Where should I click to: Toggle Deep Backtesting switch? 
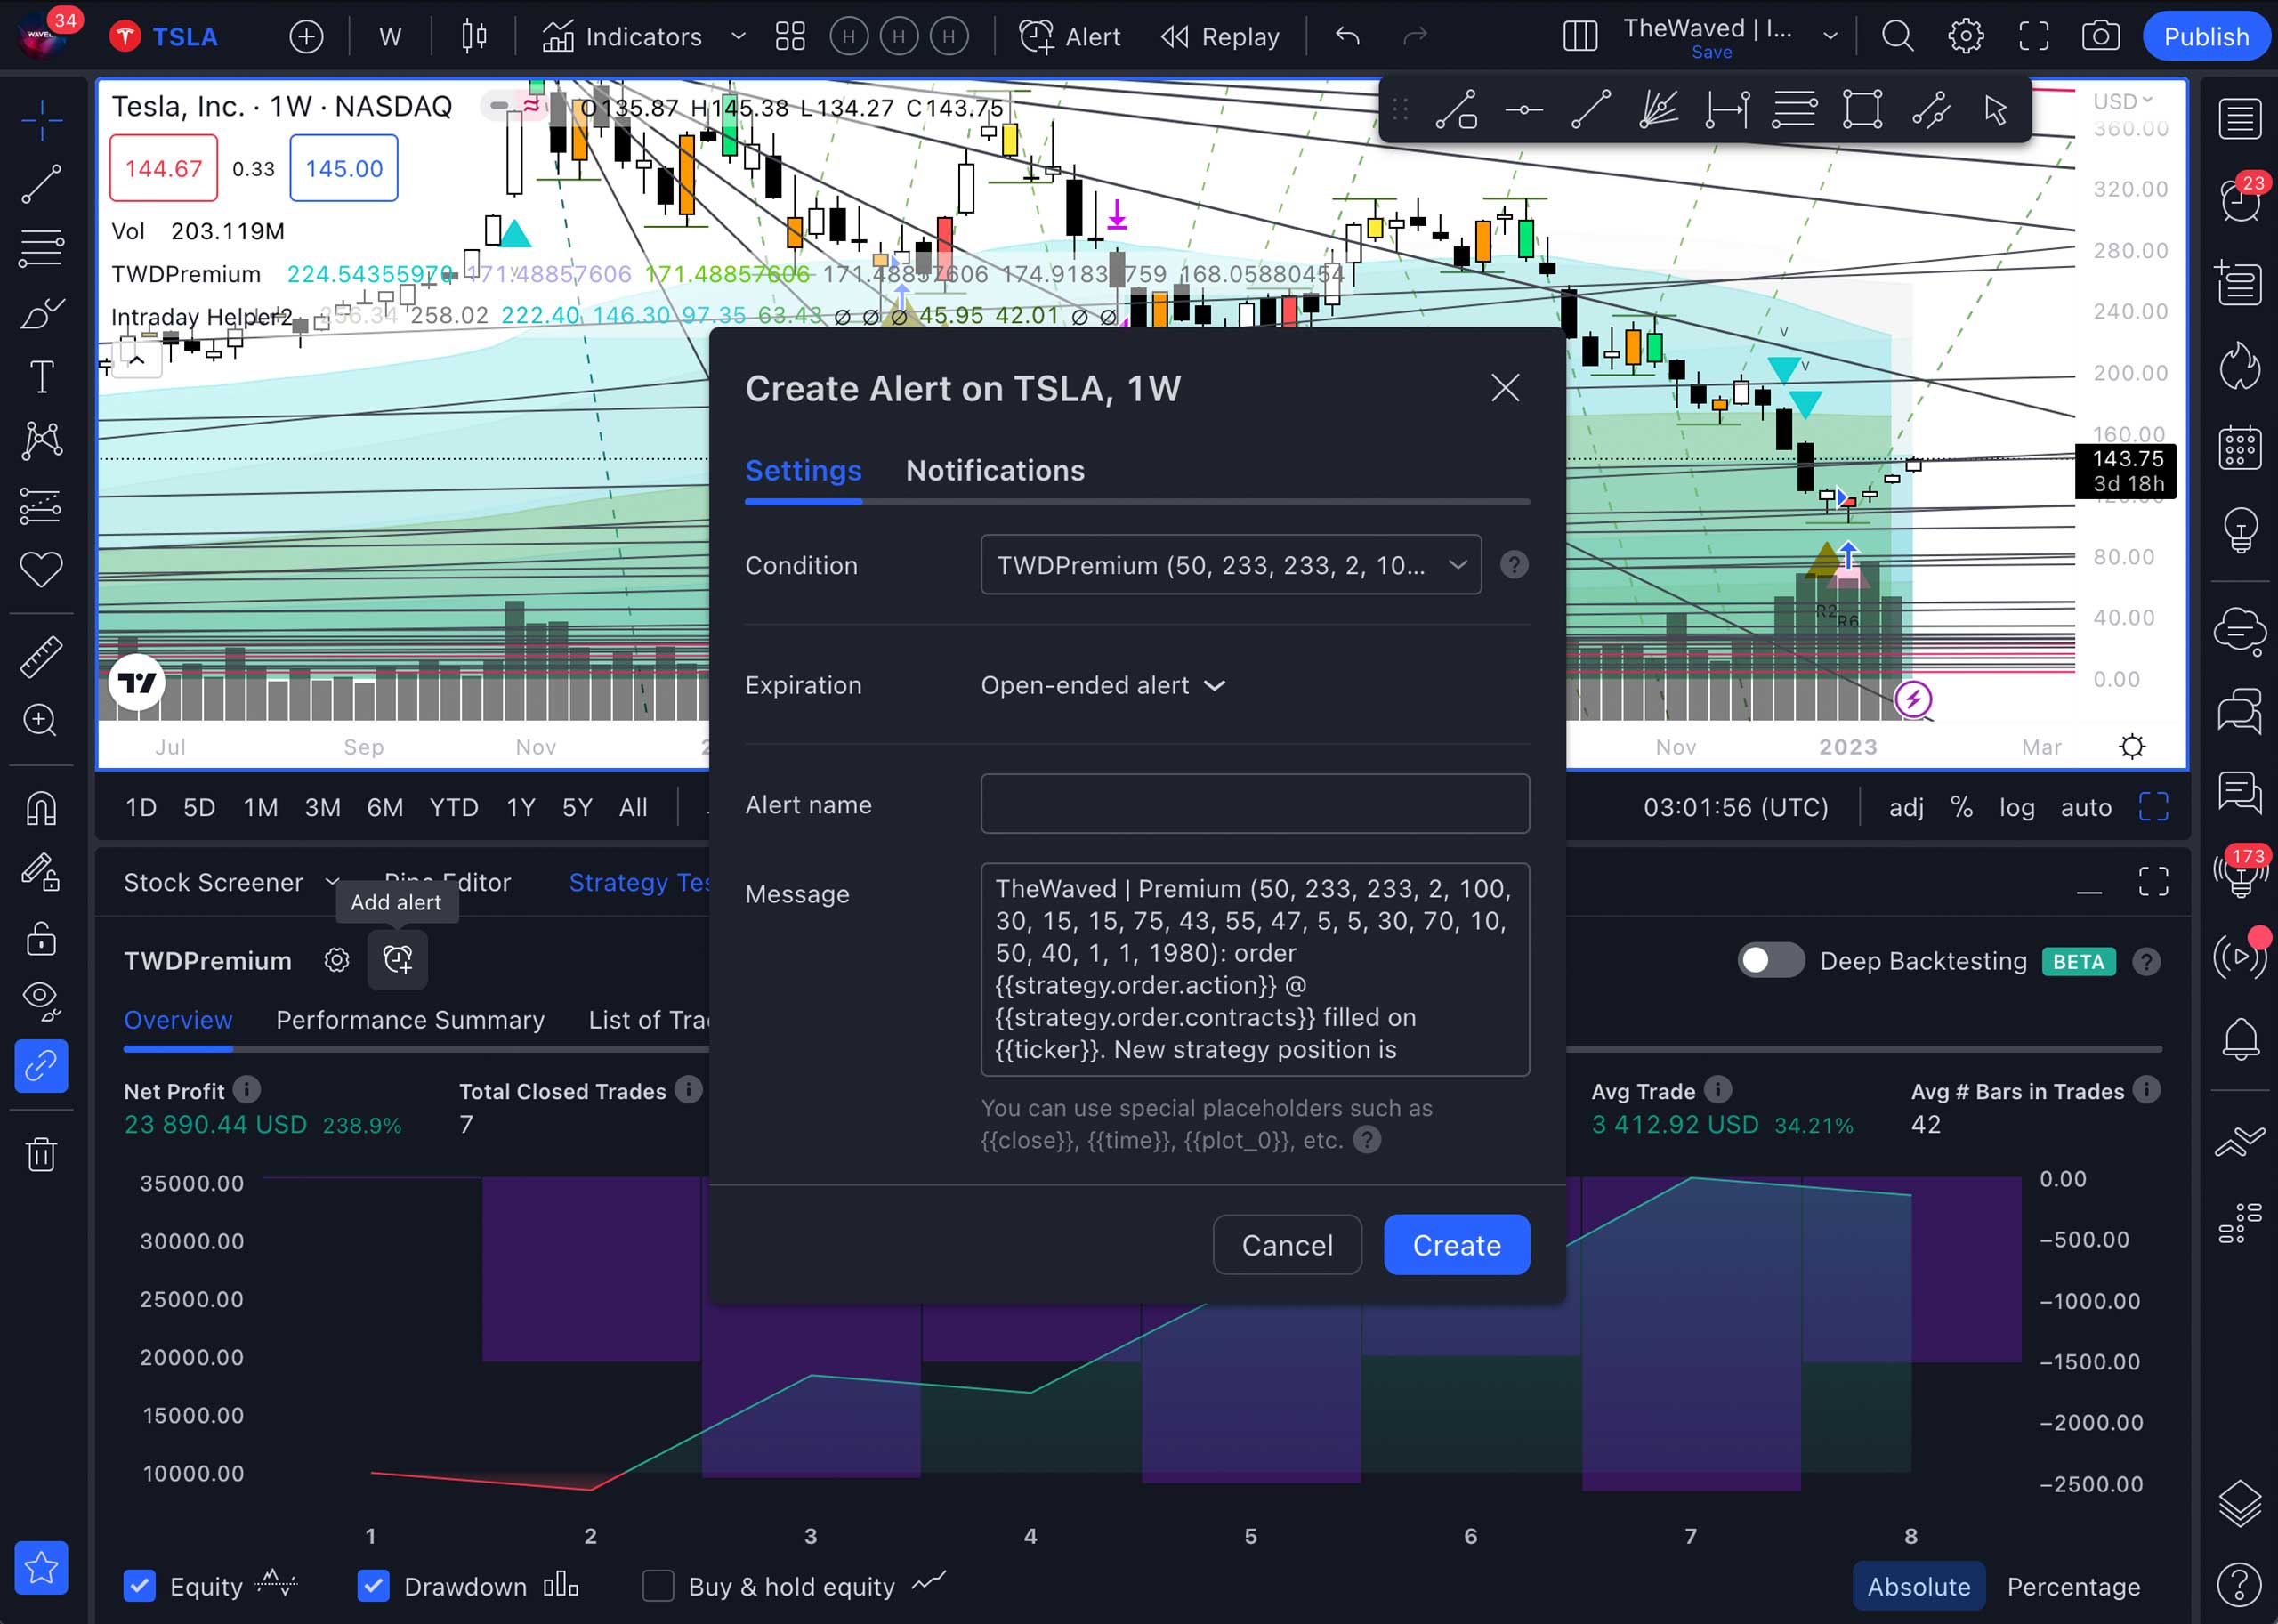(1770, 961)
